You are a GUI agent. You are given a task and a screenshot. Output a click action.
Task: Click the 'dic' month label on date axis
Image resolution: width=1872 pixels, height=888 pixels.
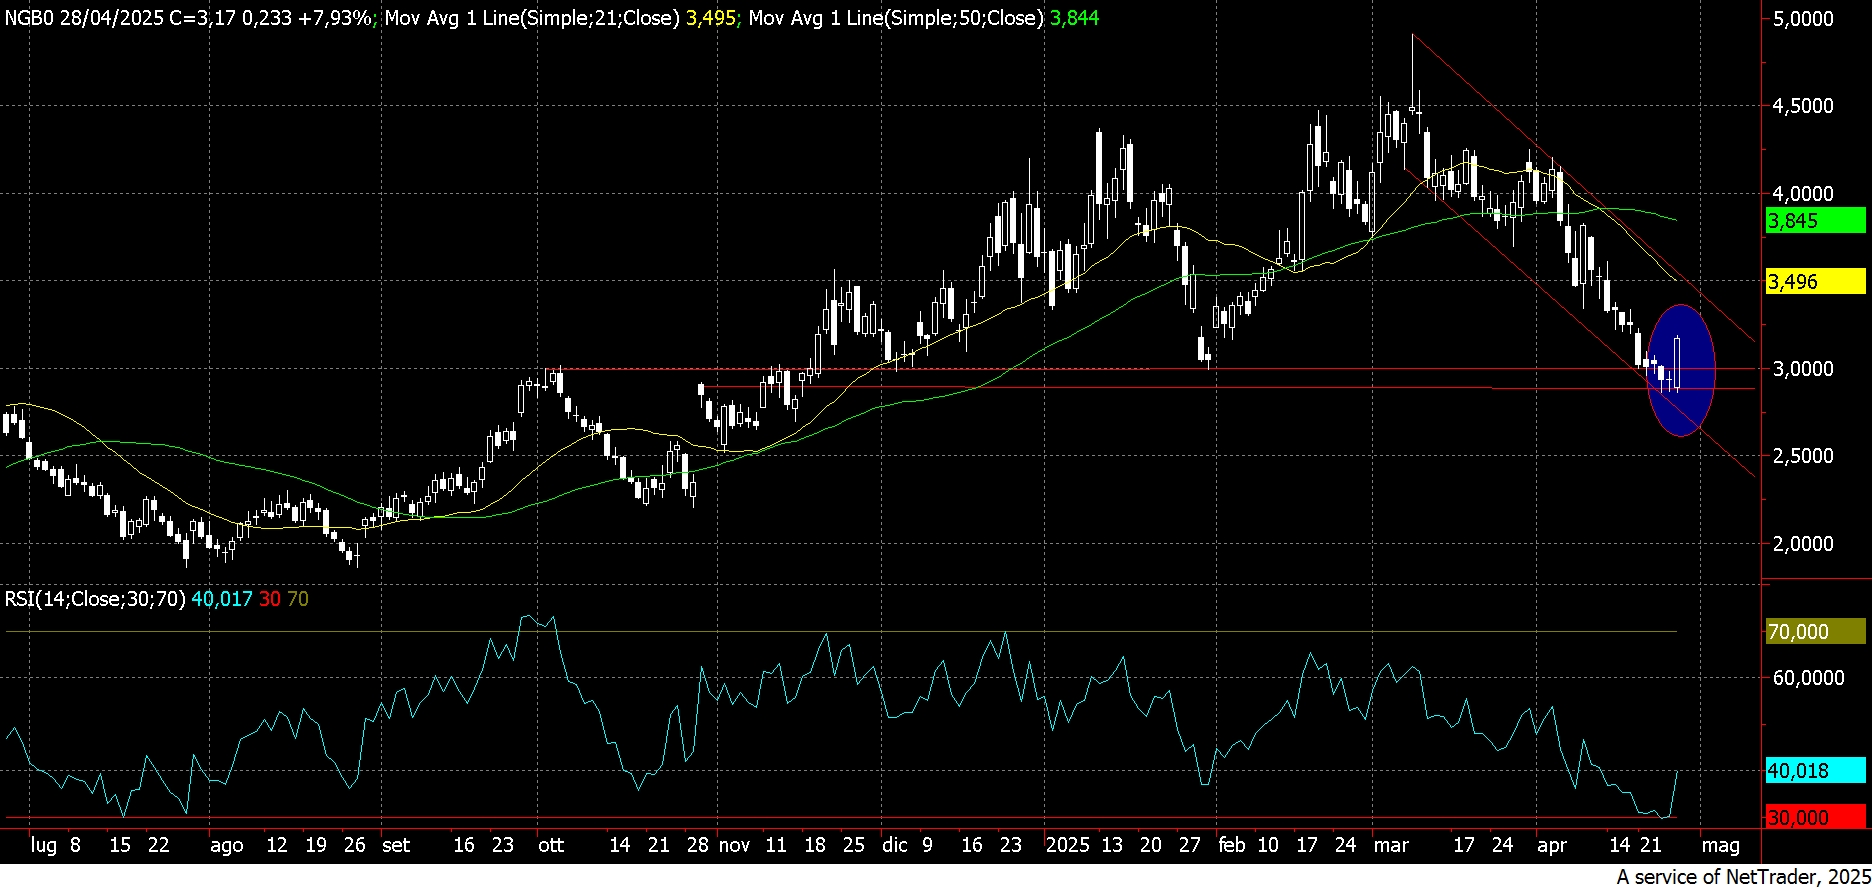tap(895, 845)
